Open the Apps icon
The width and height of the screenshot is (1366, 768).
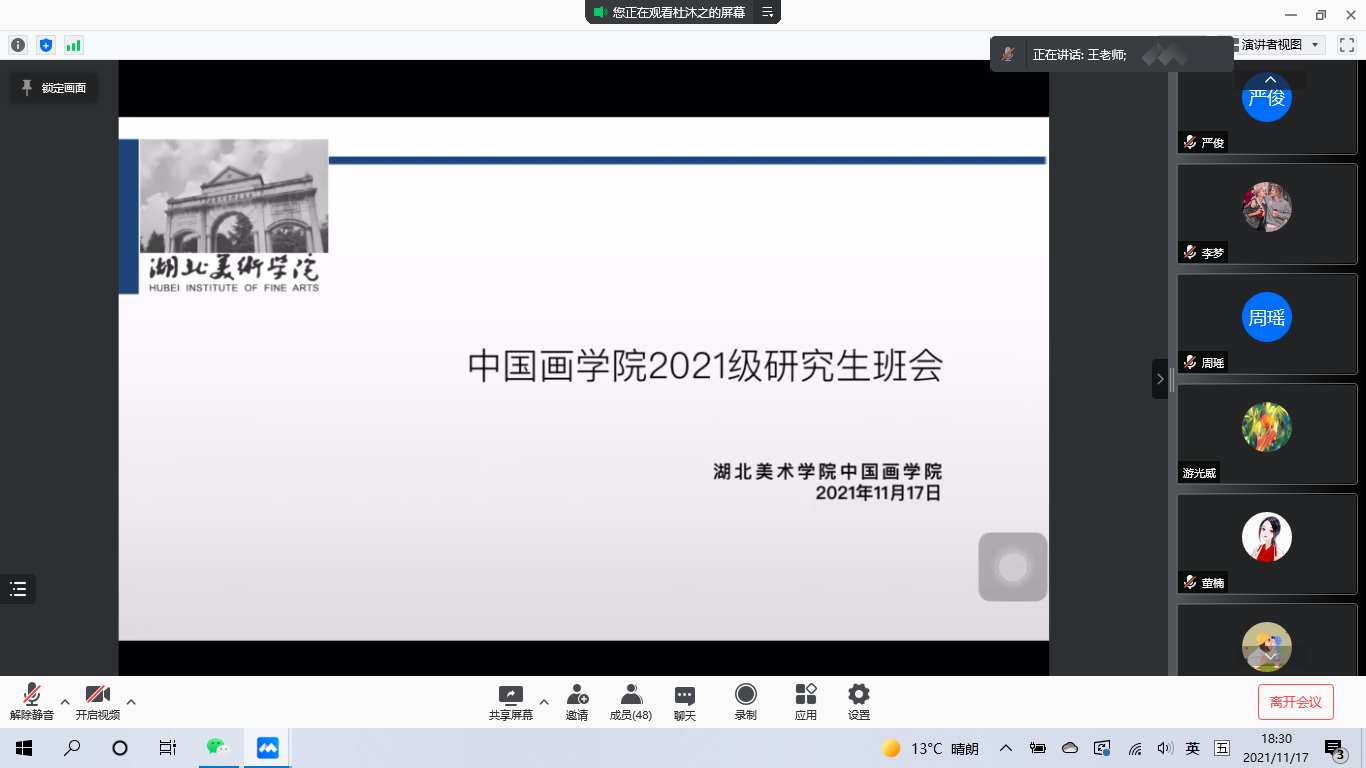pyautogui.click(x=805, y=701)
